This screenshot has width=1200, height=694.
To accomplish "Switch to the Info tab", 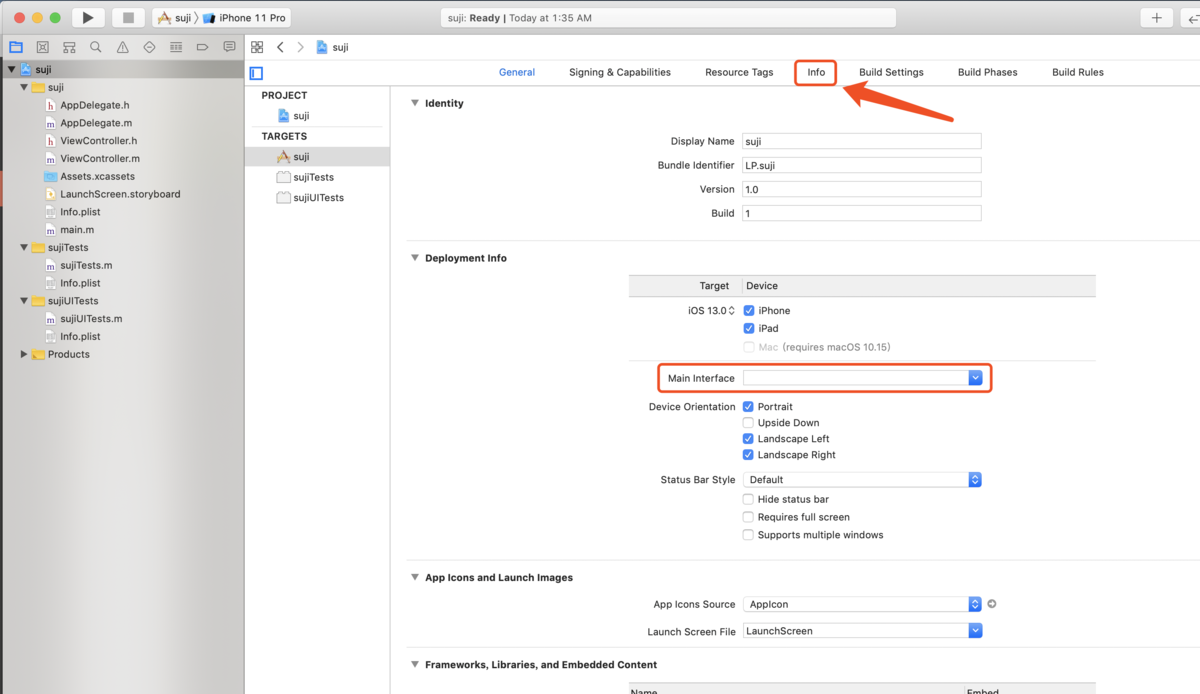I will [816, 73].
